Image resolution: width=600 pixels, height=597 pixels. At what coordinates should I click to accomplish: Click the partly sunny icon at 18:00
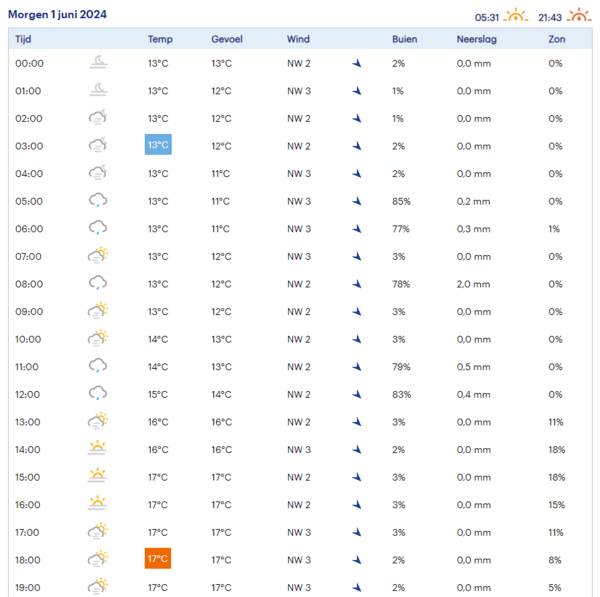(x=98, y=559)
